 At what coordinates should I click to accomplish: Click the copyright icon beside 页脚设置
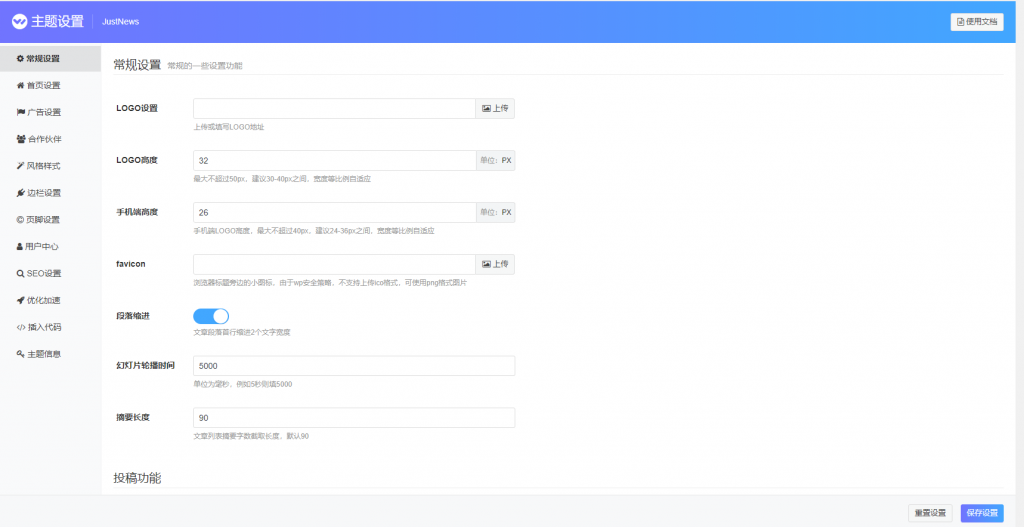tap(20, 219)
